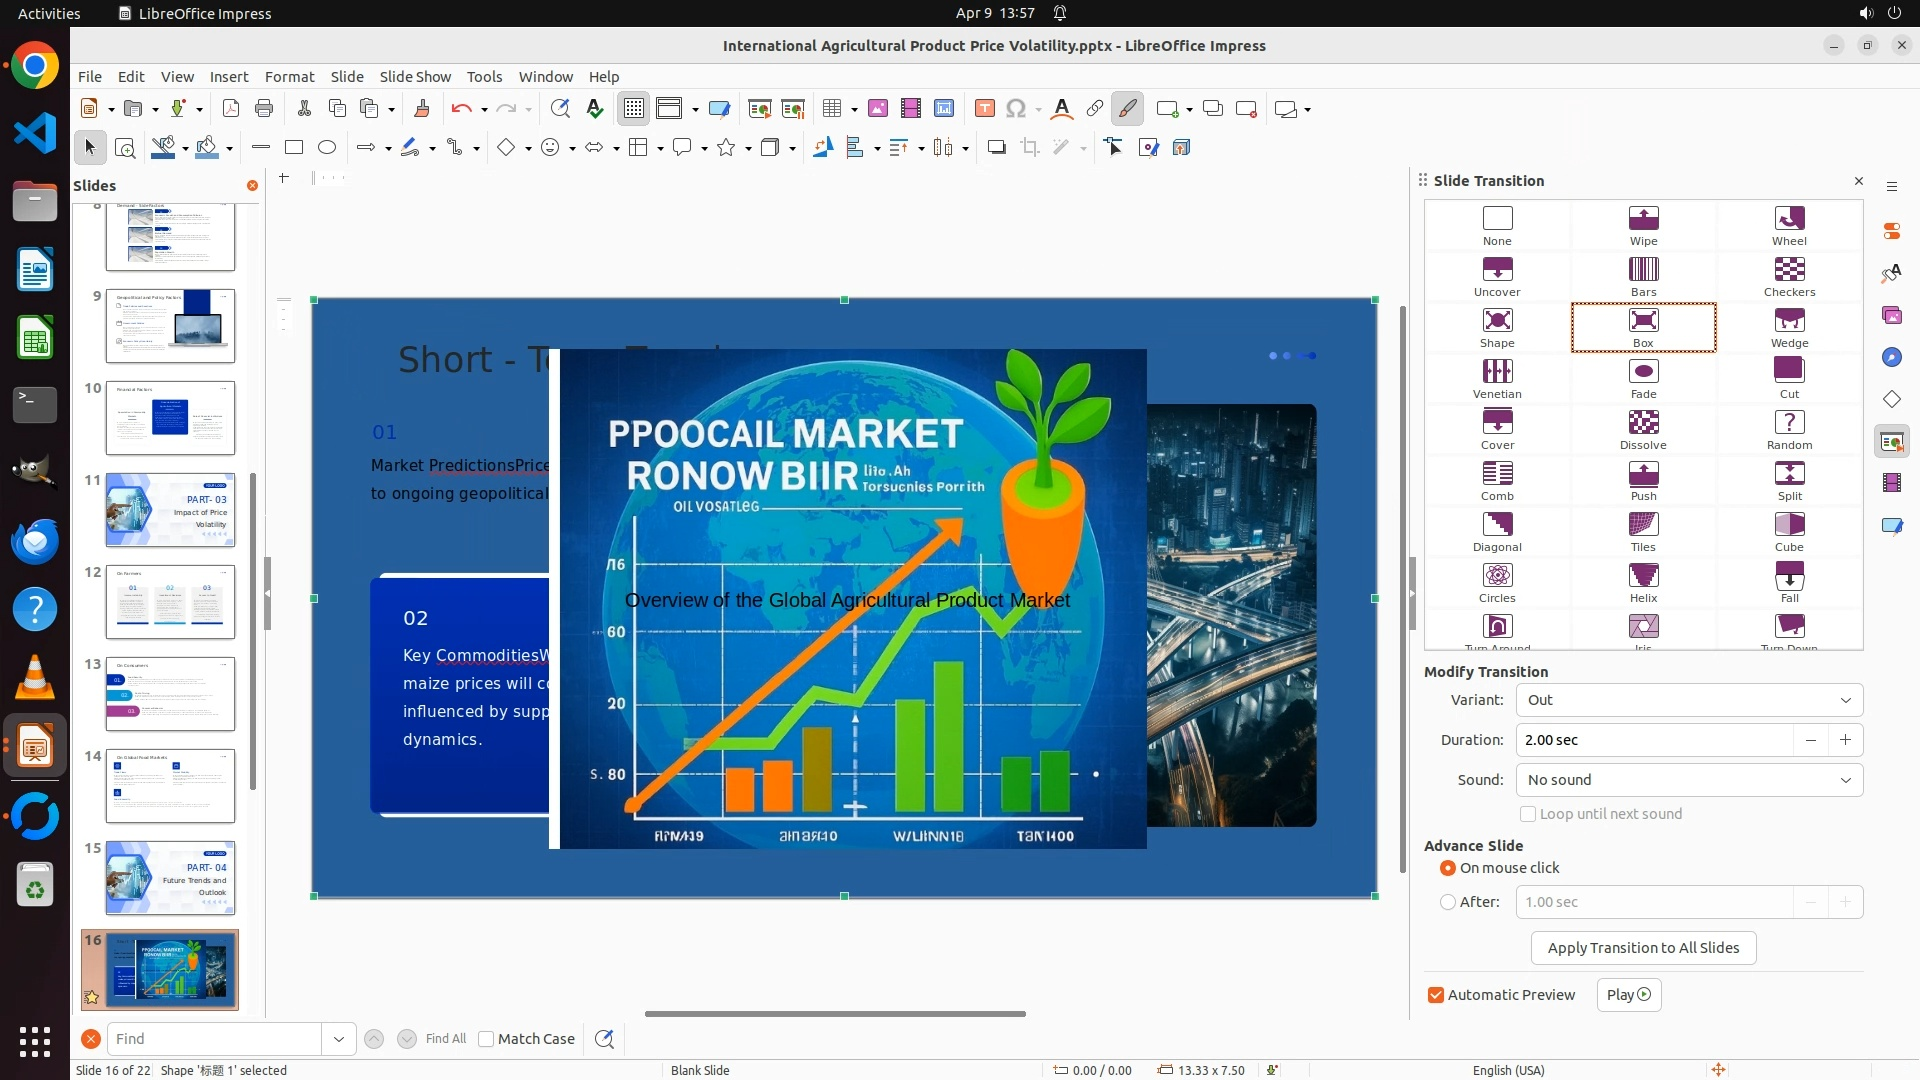Open the Slide Show menu
Screen dimensions: 1920x1080
pyautogui.click(x=415, y=77)
